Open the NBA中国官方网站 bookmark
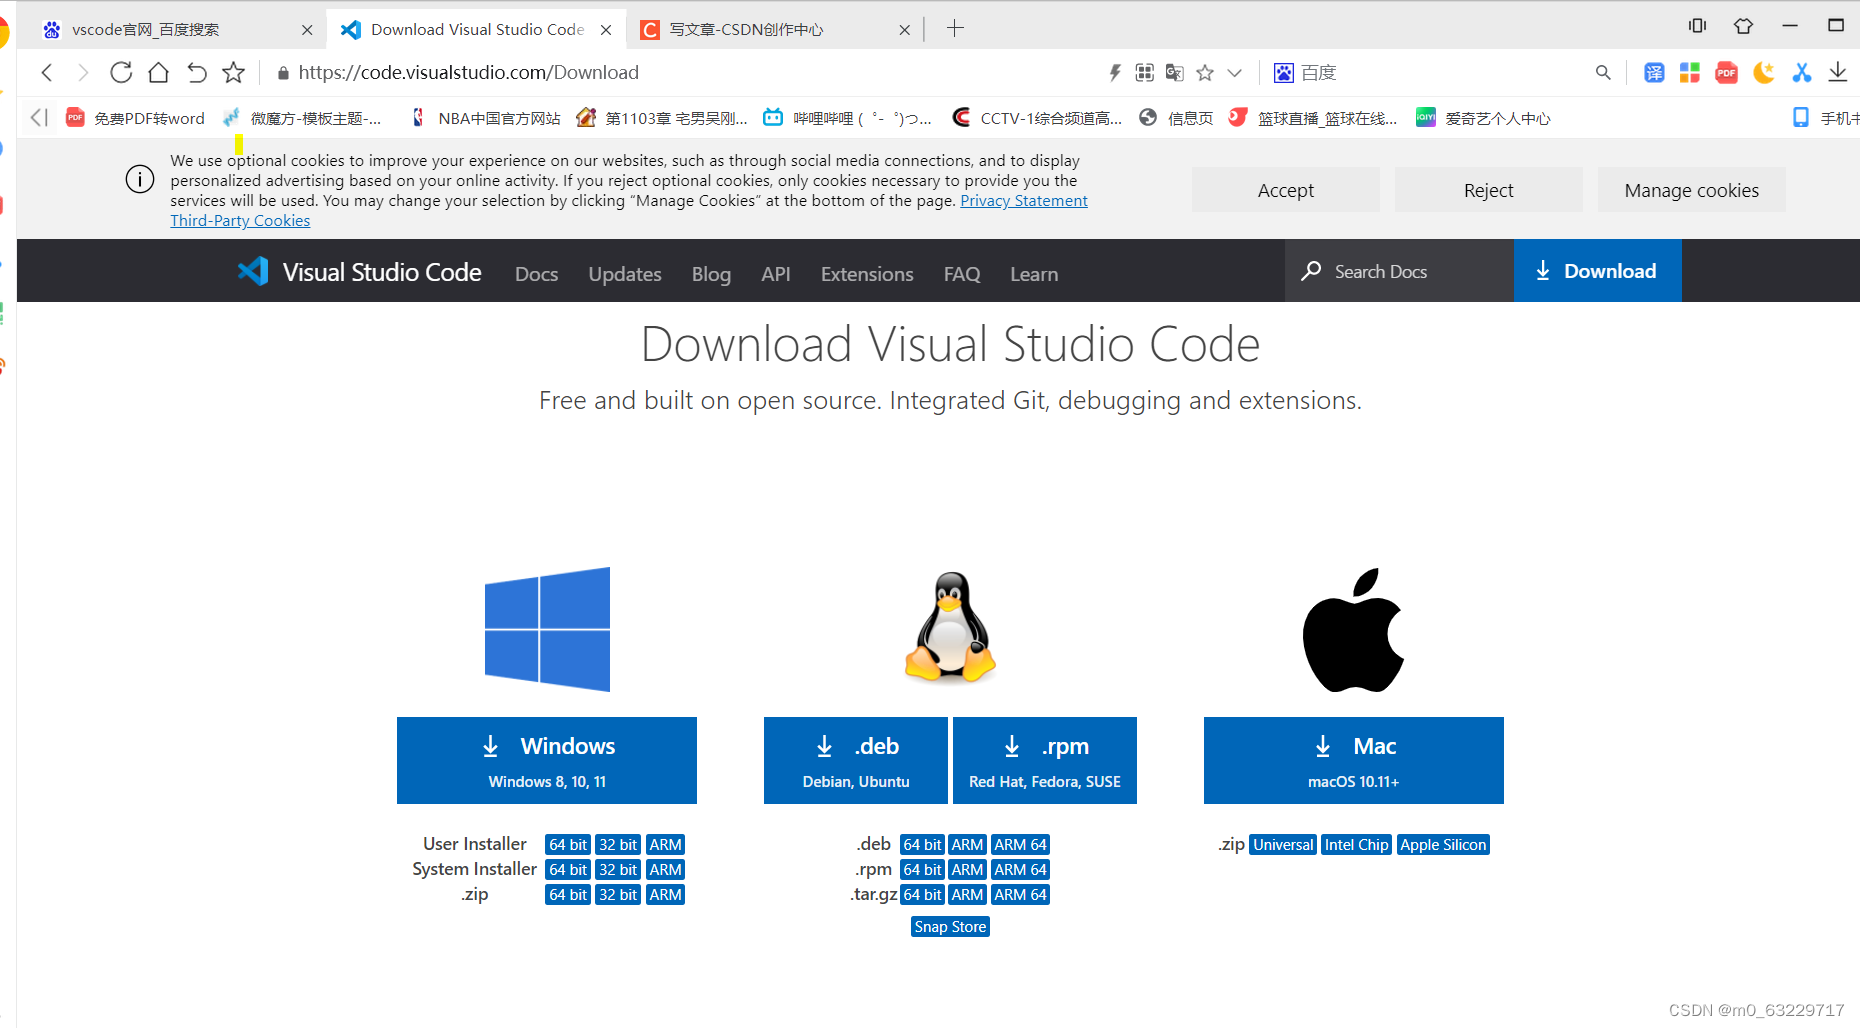Screen dimensions: 1860x1028 pyautogui.click(x=486, y=118)
